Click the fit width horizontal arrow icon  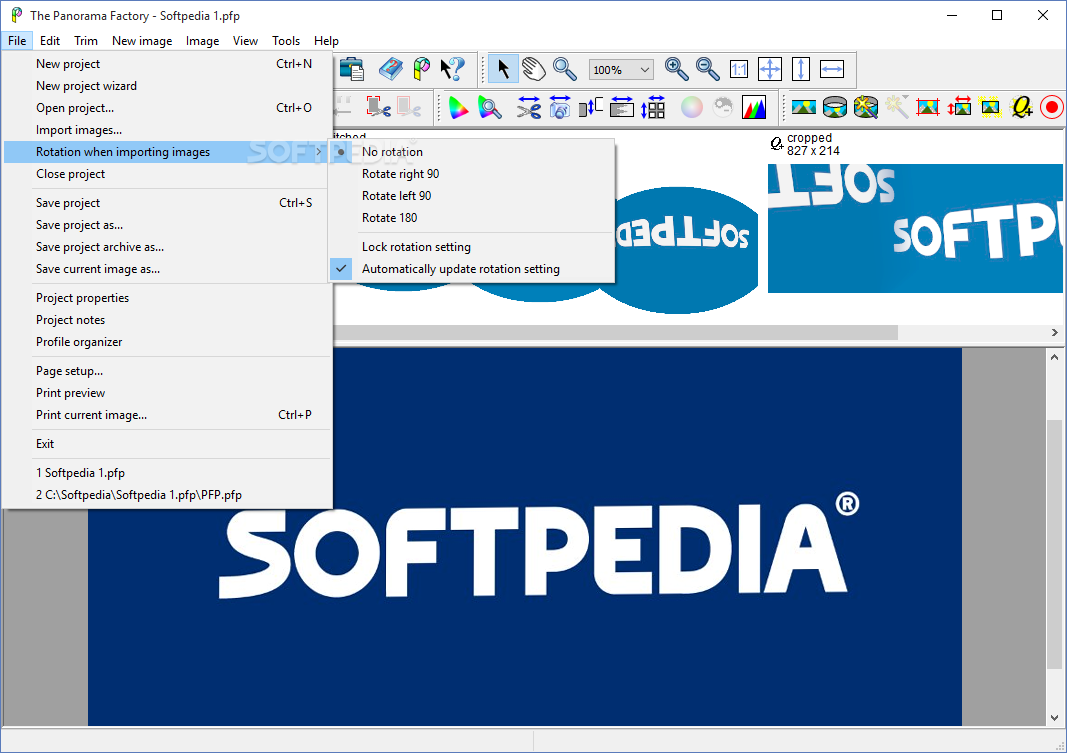(x=832, y=69)
